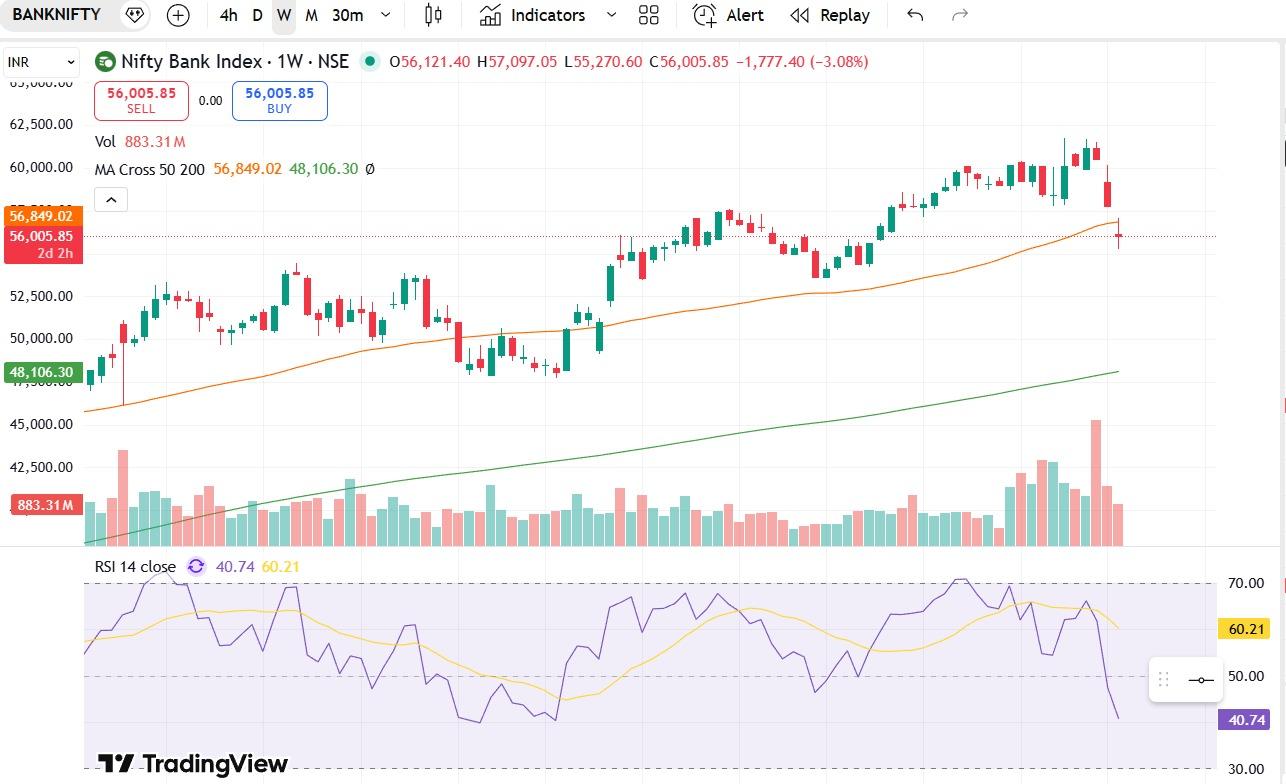Create an Alert from the toolbar

[729, 15]
